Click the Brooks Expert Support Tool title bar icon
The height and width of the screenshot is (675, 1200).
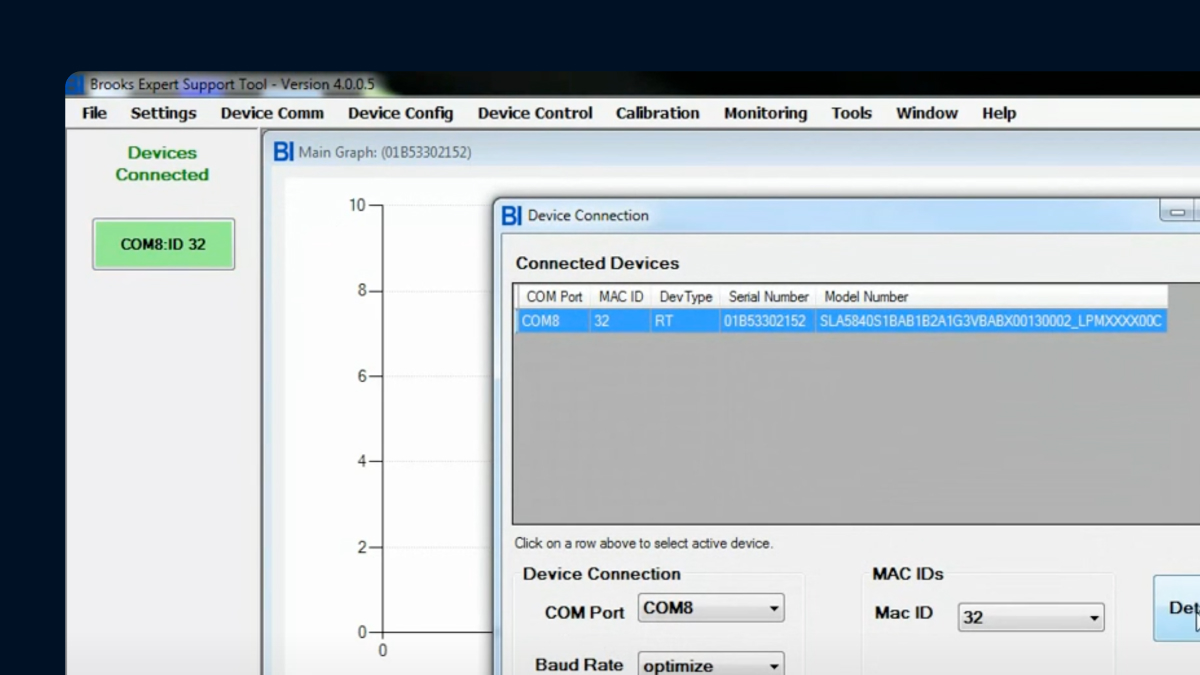coord(77,84)
